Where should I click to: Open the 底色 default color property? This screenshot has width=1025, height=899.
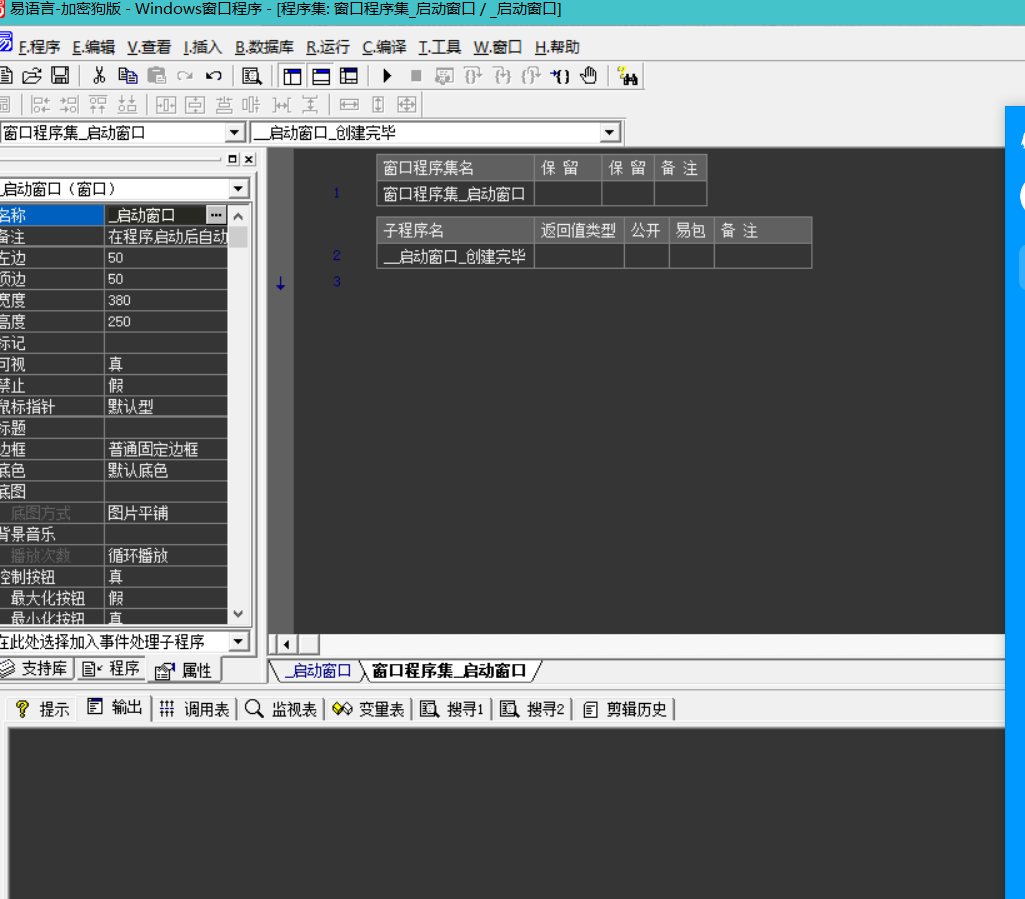(x=165, y=469)
